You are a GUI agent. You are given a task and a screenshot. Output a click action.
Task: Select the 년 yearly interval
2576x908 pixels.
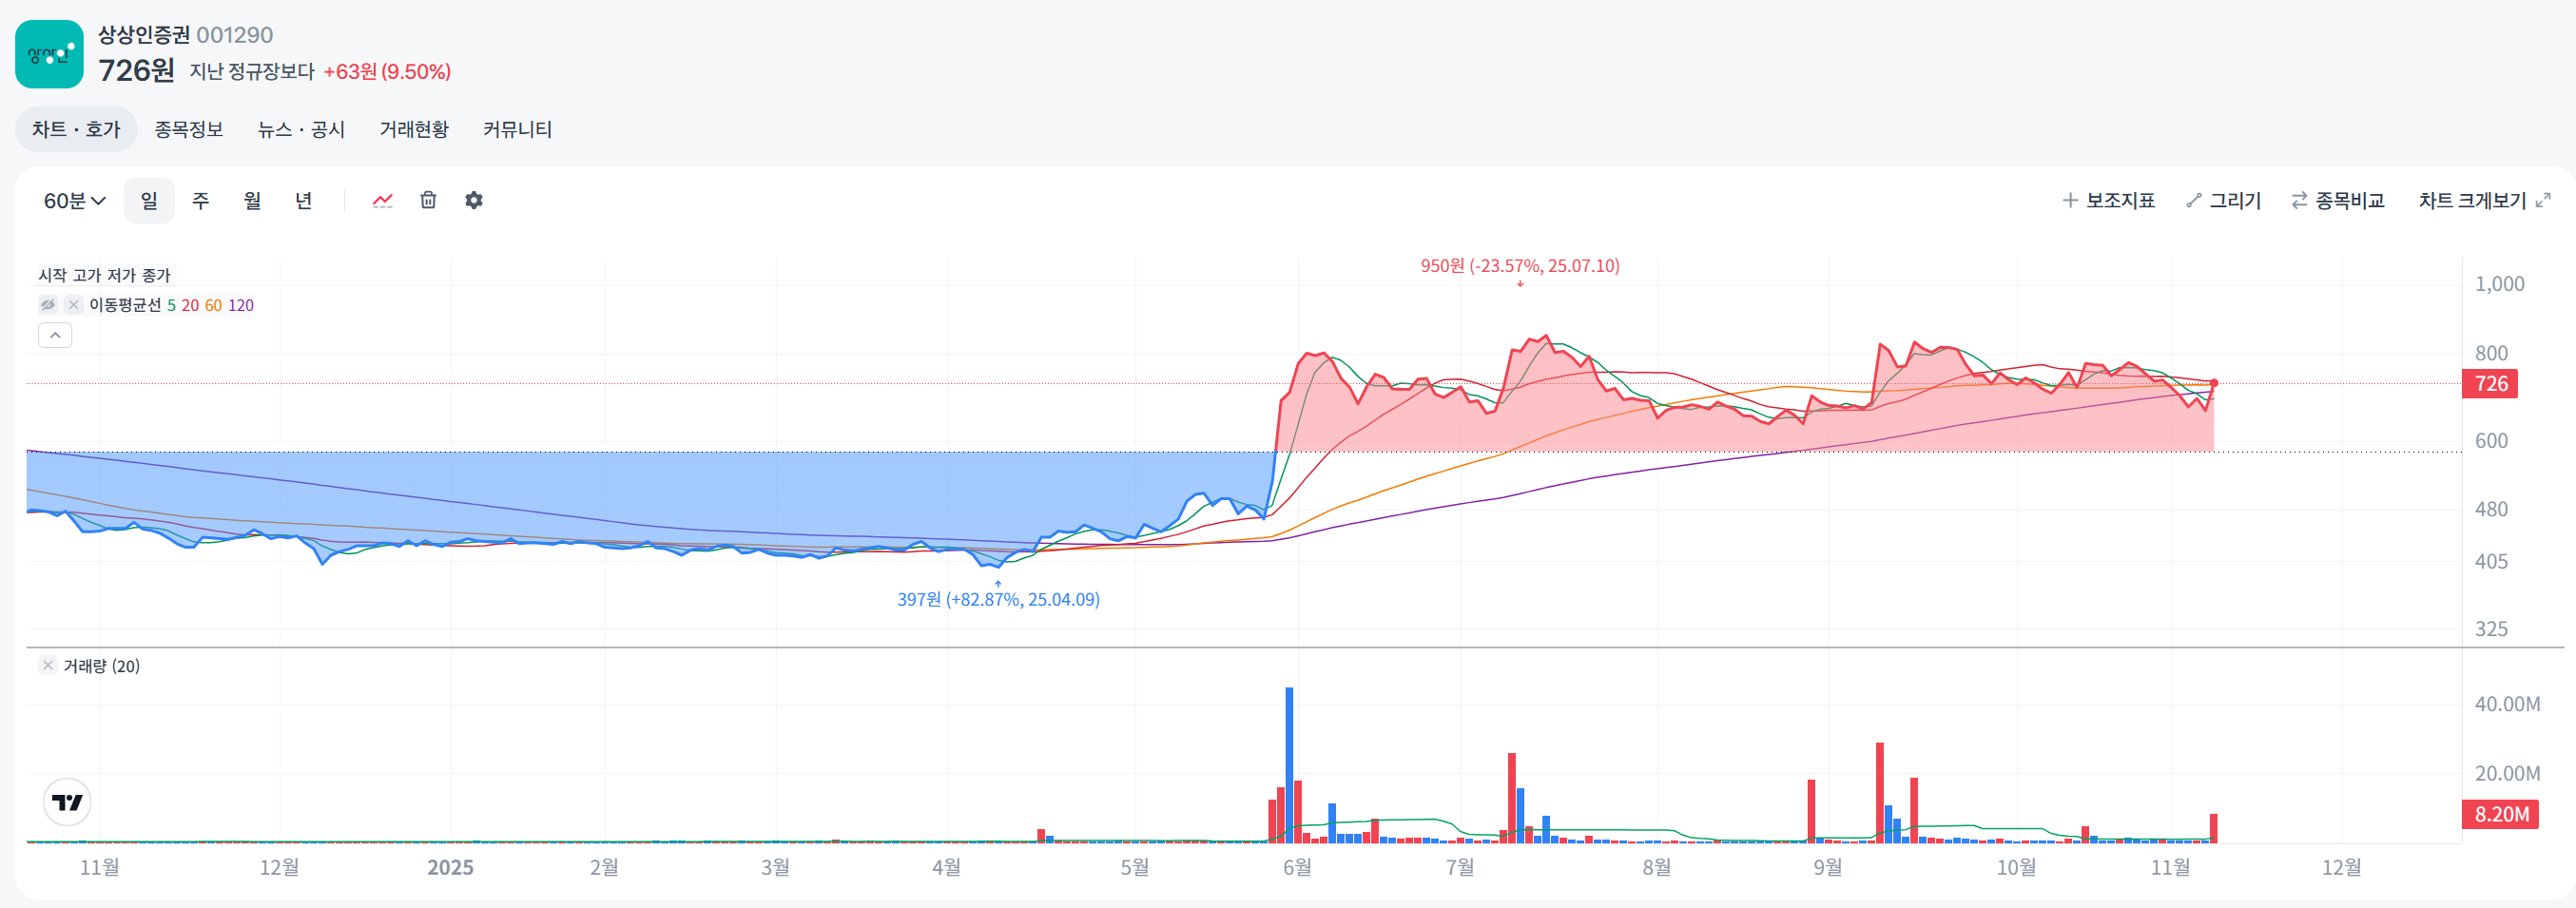pos(303,200)
